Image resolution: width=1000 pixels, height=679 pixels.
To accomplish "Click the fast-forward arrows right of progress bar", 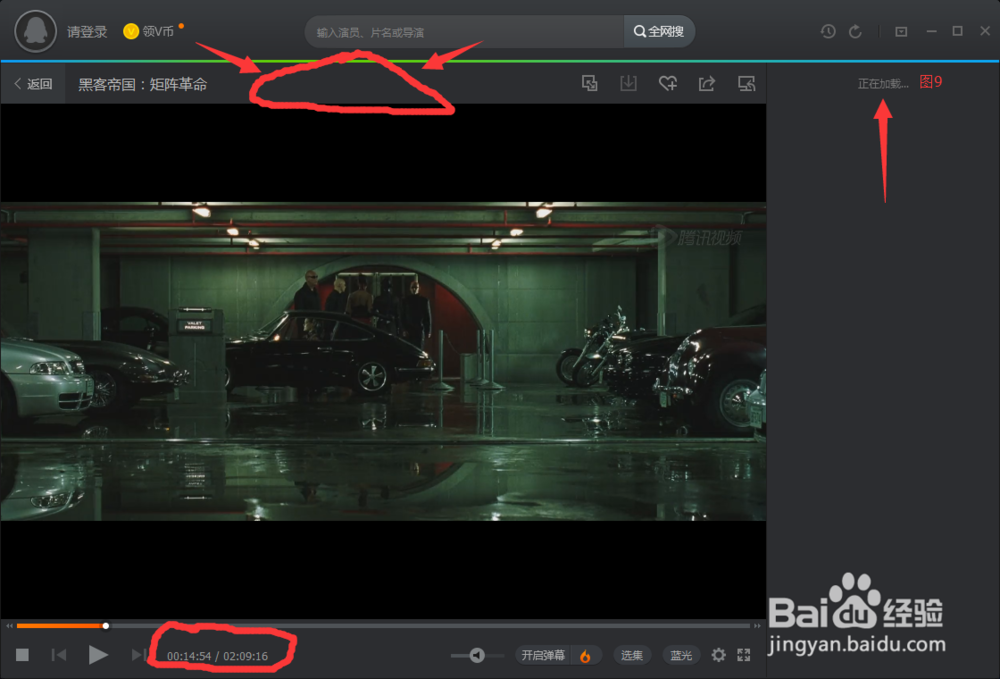I will coord(757,626).
